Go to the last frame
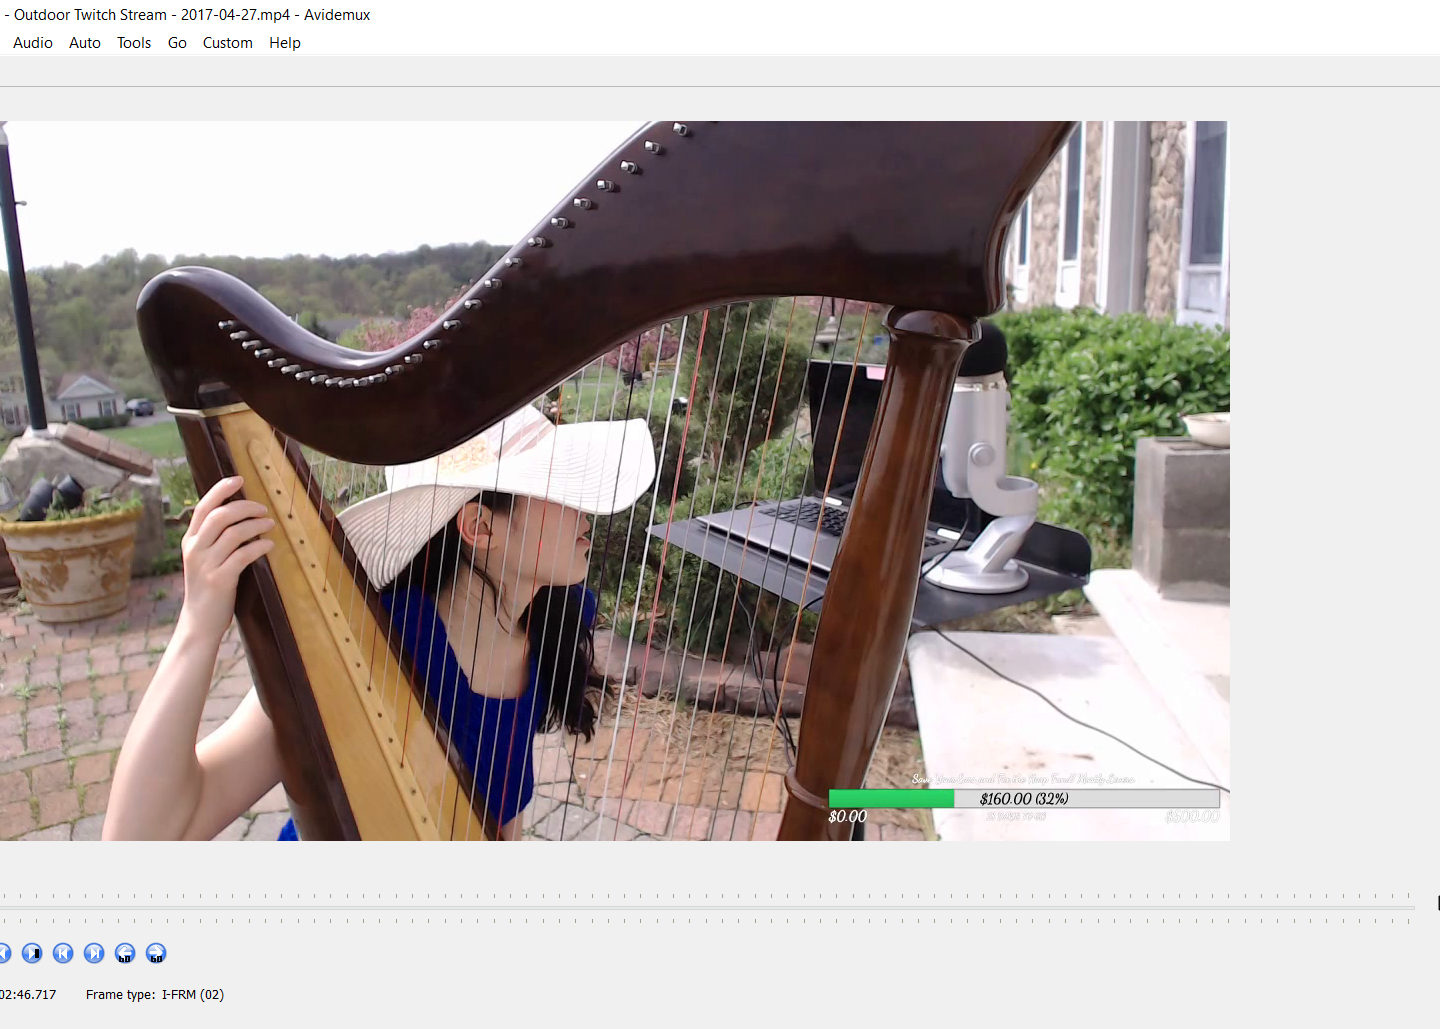The height and width of the screenshot is (1029, 1440). [94, 953]
